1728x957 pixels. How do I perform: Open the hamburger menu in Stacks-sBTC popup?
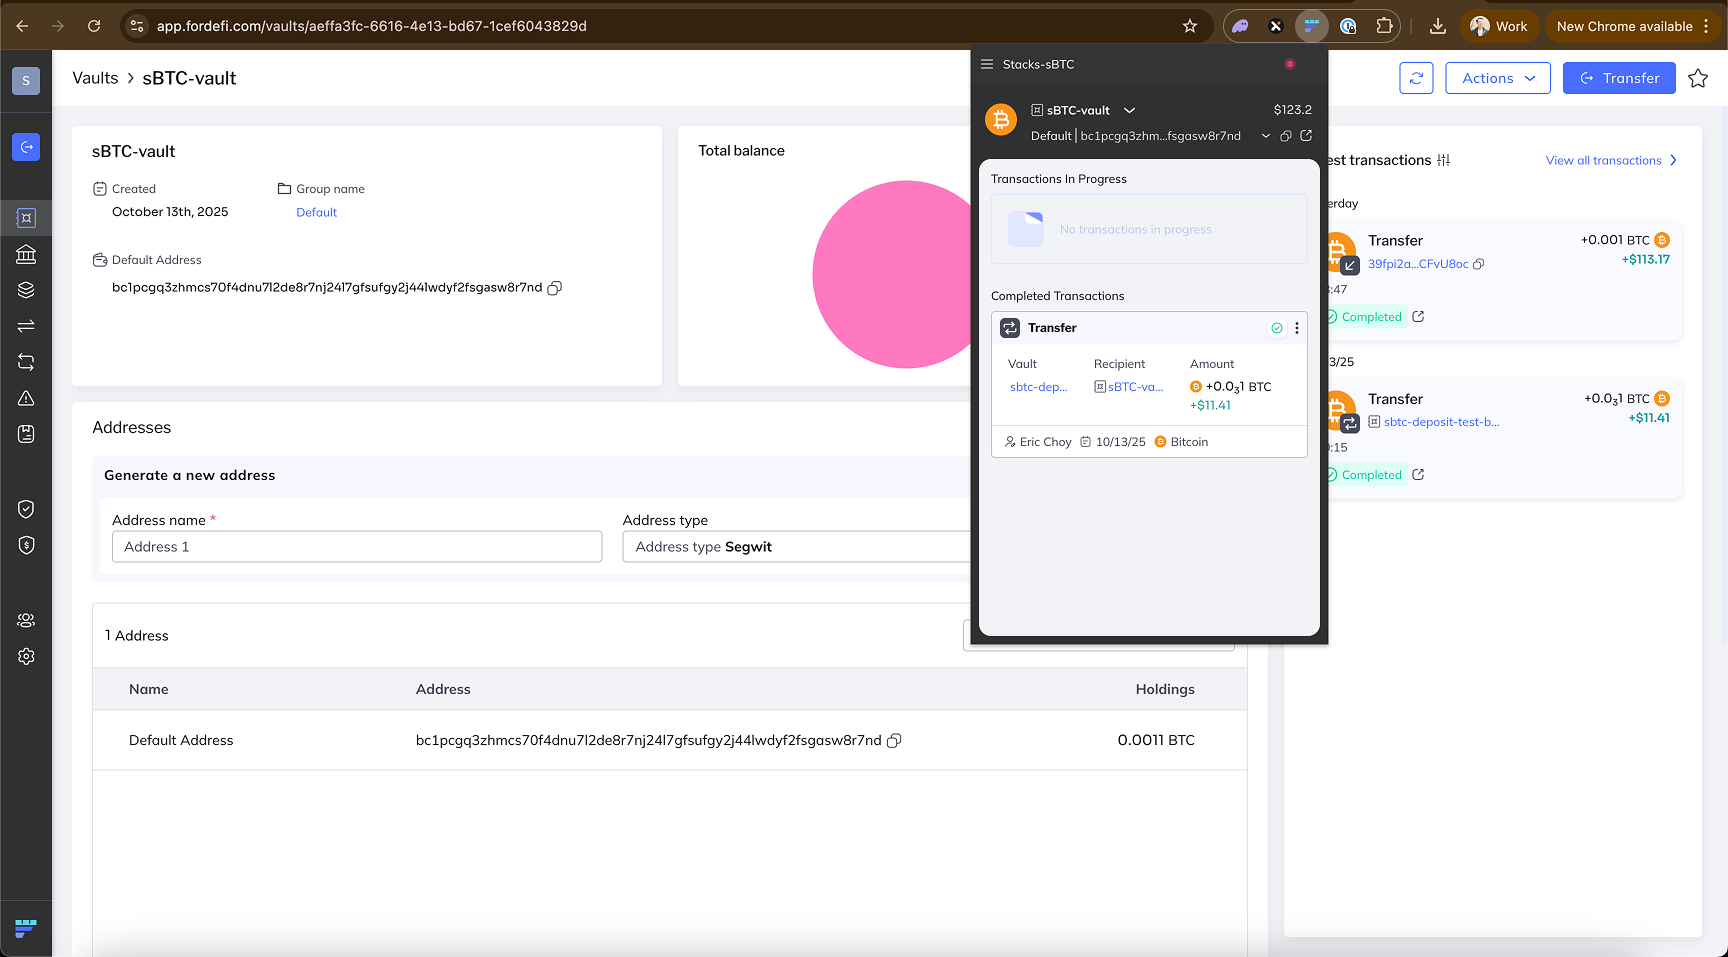(987, 64)
